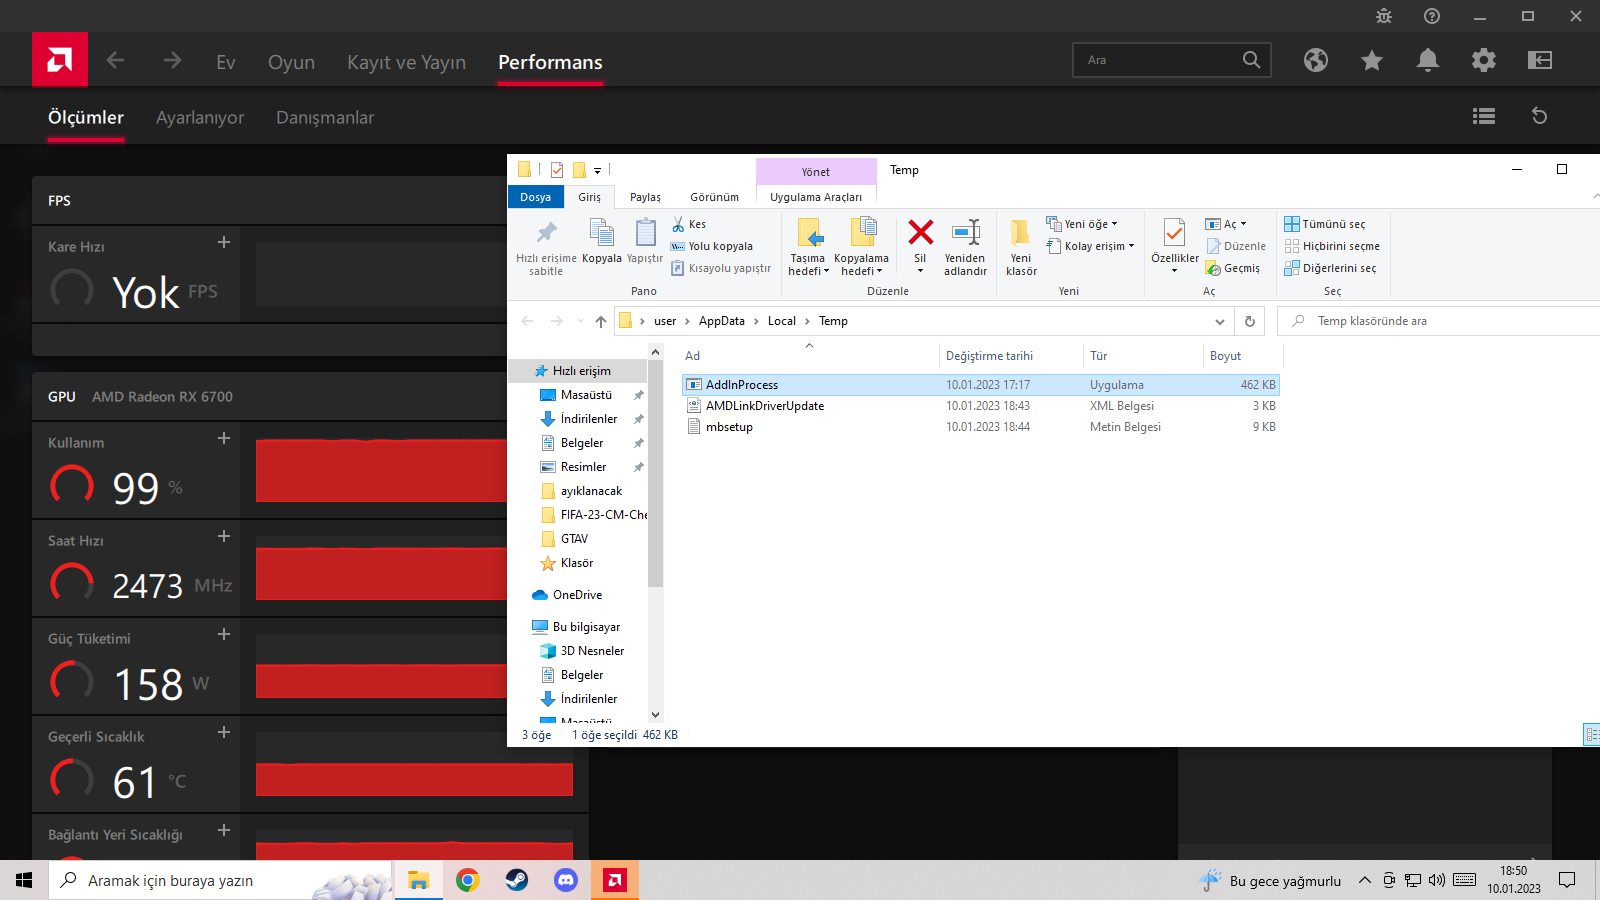Open favorites star in AMD Software
Image resolution: width=1600 pixels, height=900 pixels.
(1372, 60)
